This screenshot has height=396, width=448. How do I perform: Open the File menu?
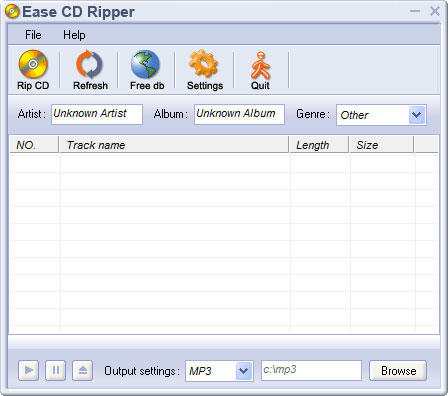pyautogui.click(x=33, y=35)
